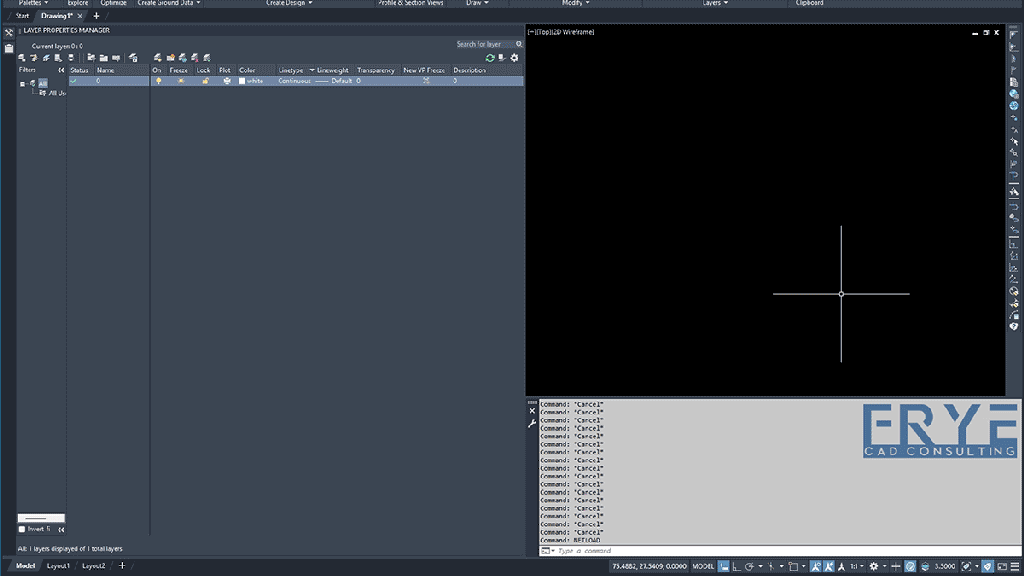Switch to the Start tab
Viewport: 1024px width, 576px height.
(x=22, y=16)
